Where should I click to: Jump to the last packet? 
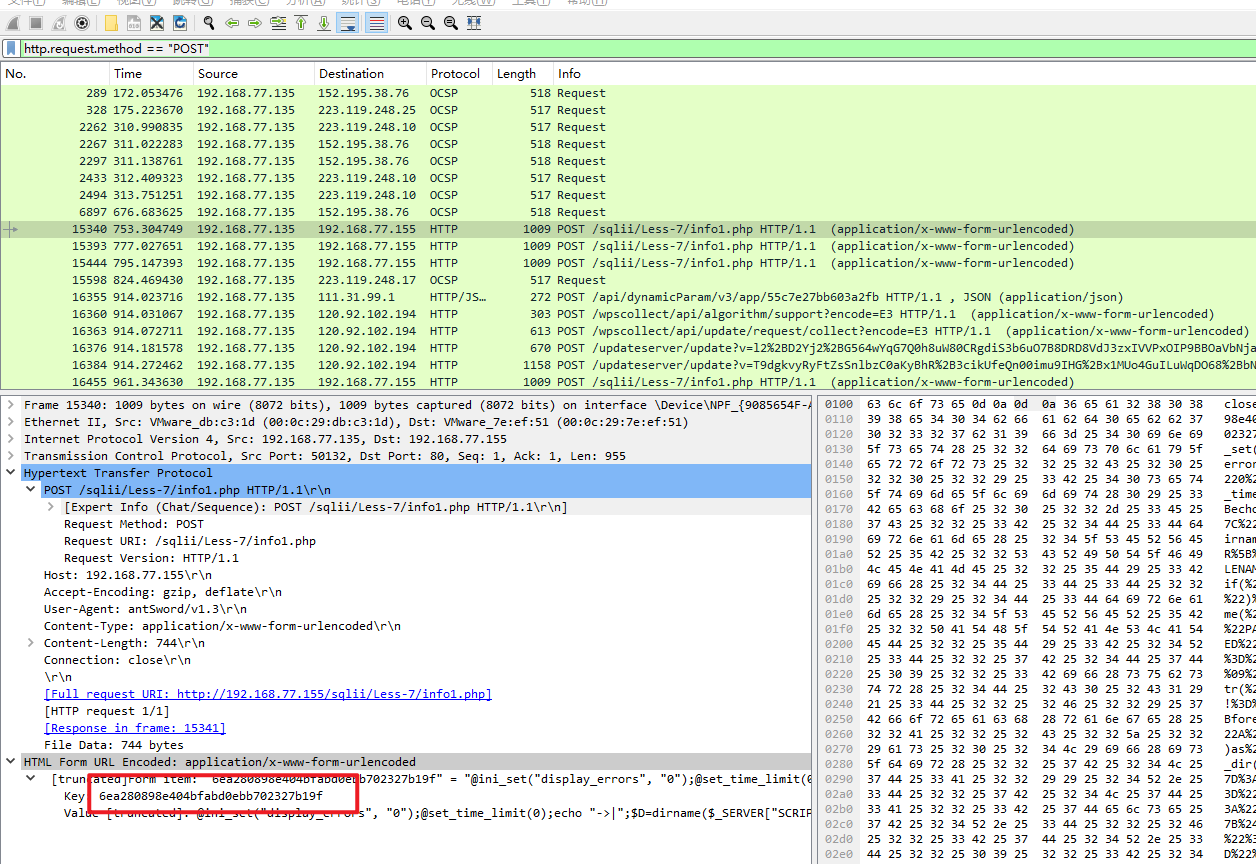click(x=324, y=22)
